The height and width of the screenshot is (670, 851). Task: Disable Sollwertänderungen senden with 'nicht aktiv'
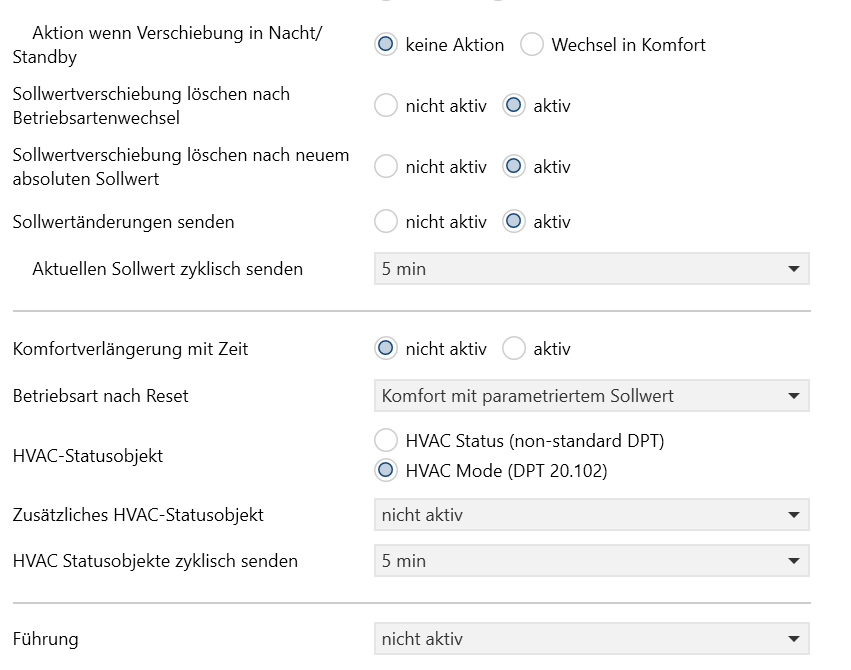click(386, 221)
